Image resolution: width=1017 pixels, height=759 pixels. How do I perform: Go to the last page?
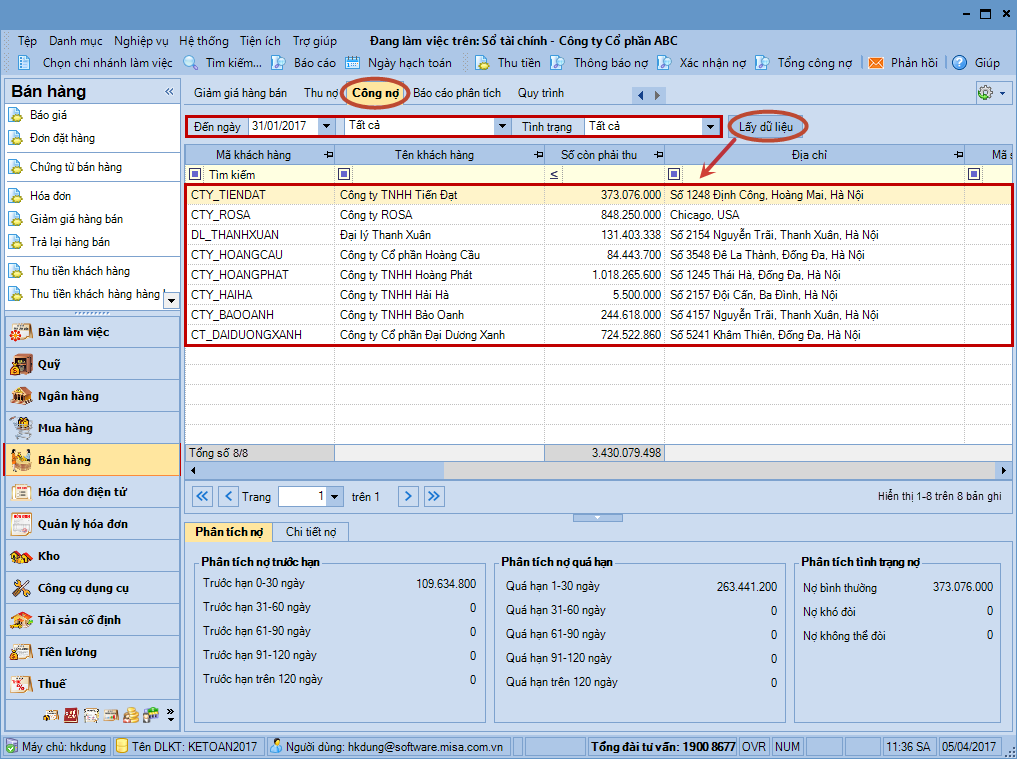[x=434, y=497]
